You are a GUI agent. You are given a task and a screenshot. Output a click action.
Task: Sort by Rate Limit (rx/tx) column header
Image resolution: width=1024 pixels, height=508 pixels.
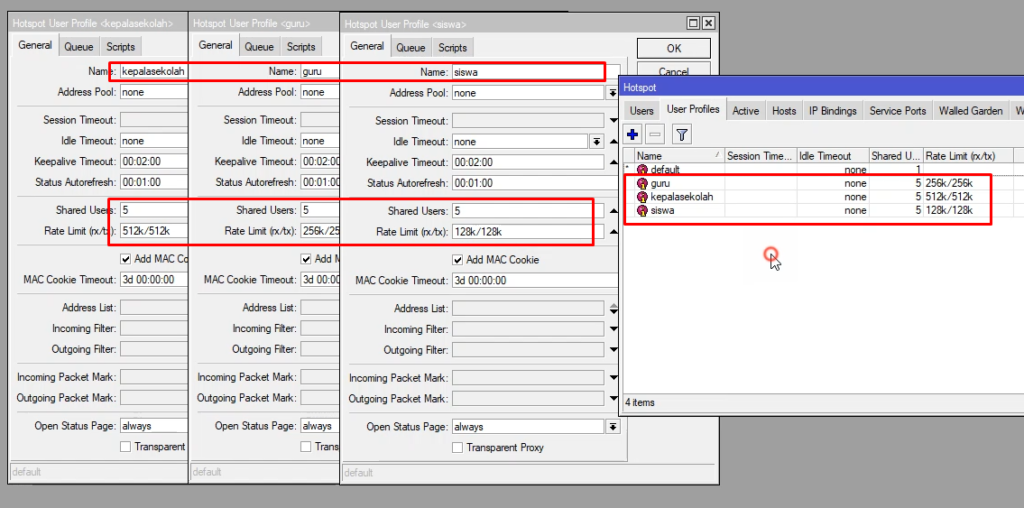point(967,156)
